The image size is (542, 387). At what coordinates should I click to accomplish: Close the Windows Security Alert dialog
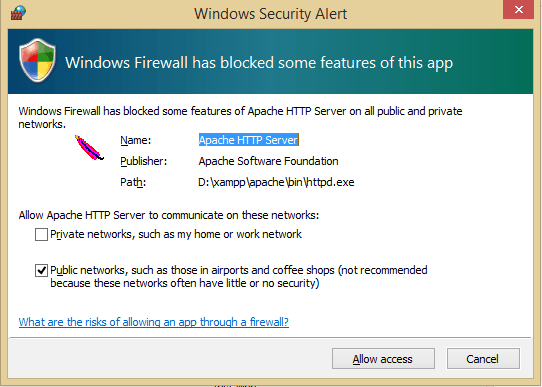point(518,9)
